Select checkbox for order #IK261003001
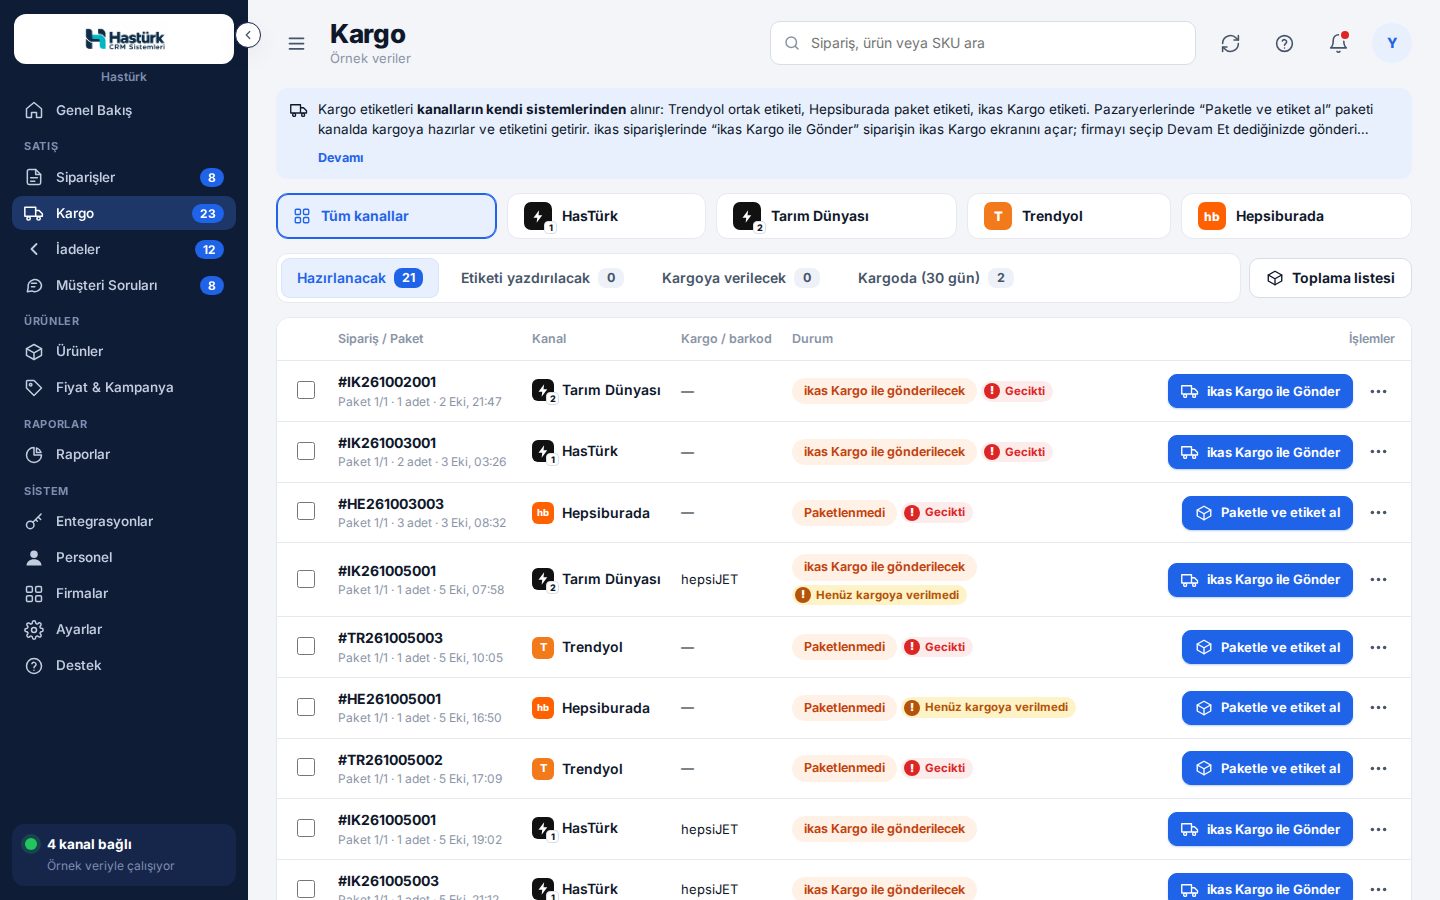 (x=306, y=451)
